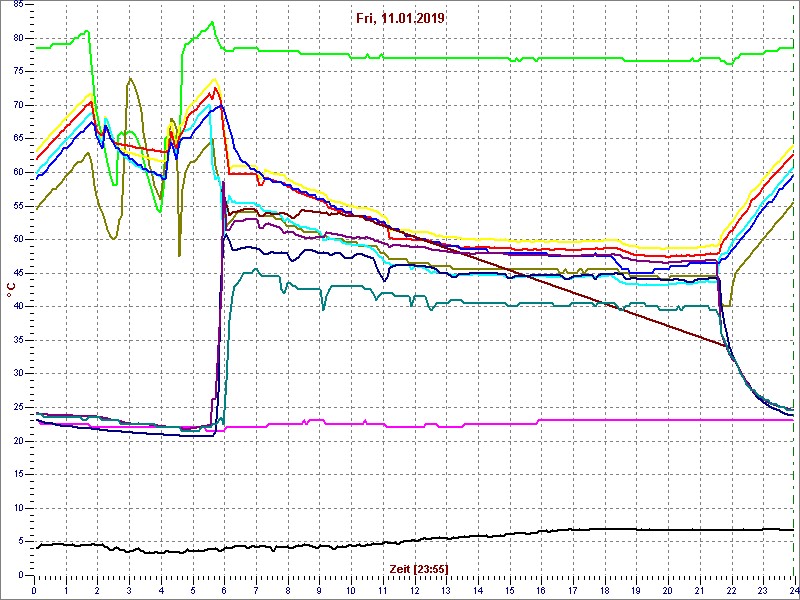800x600 pixels.
Task: Click hour 17 on the time axis
Action: (x=573, y=589)
